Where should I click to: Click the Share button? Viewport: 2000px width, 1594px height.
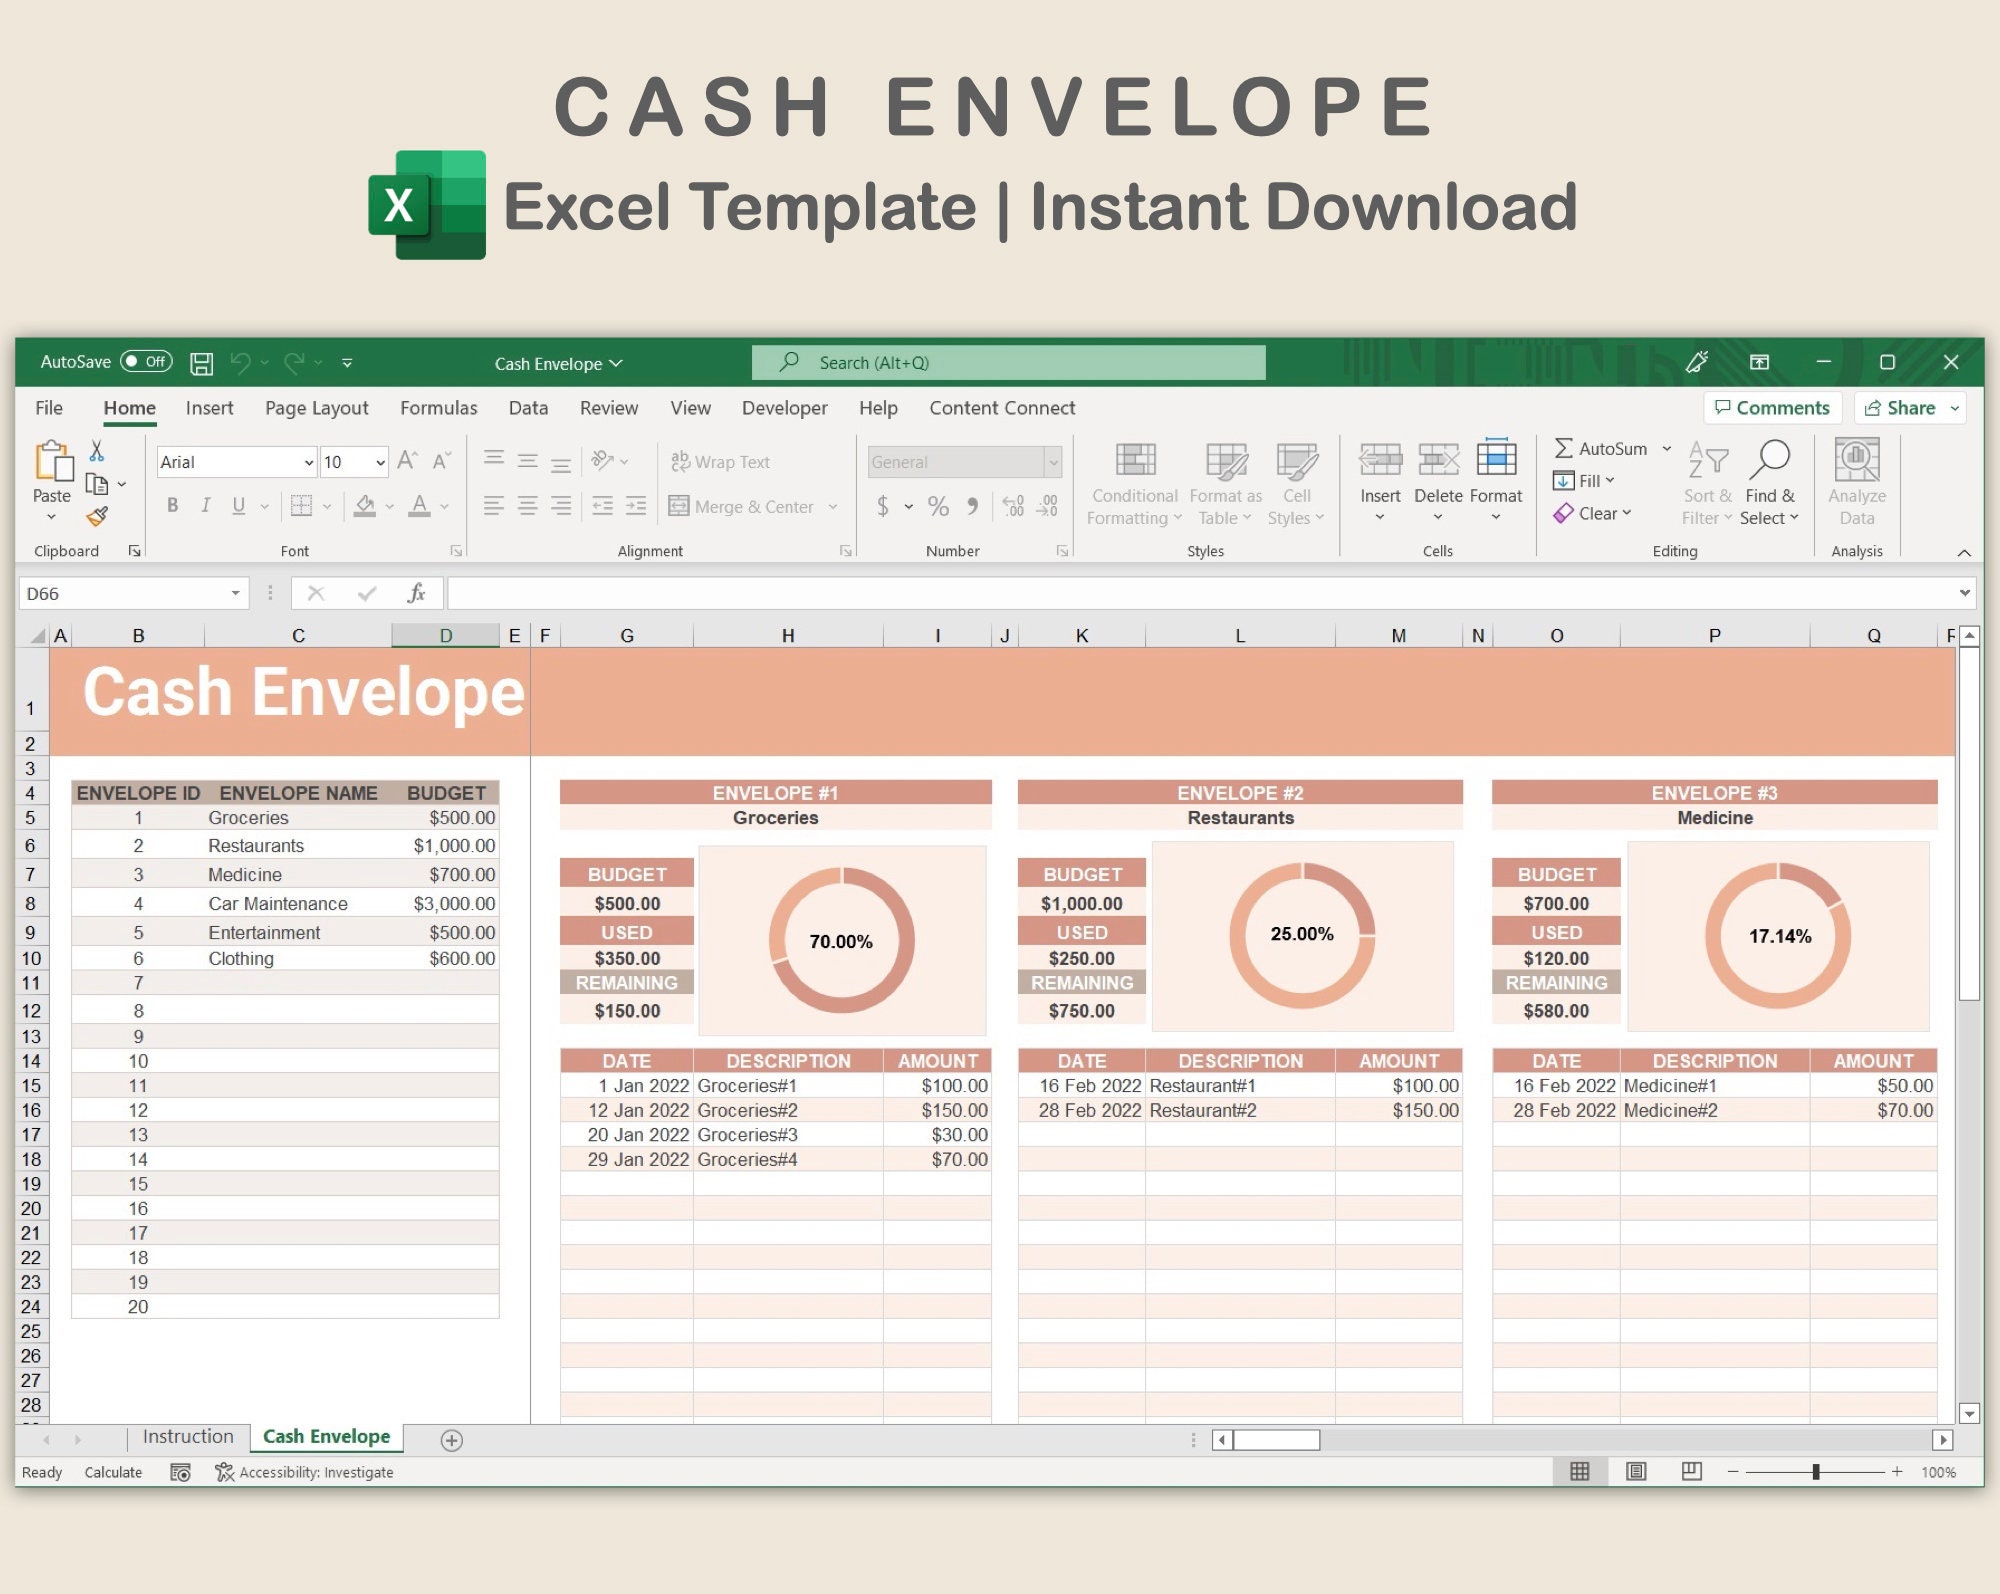pyautogui.click(x=1903, y=407)
